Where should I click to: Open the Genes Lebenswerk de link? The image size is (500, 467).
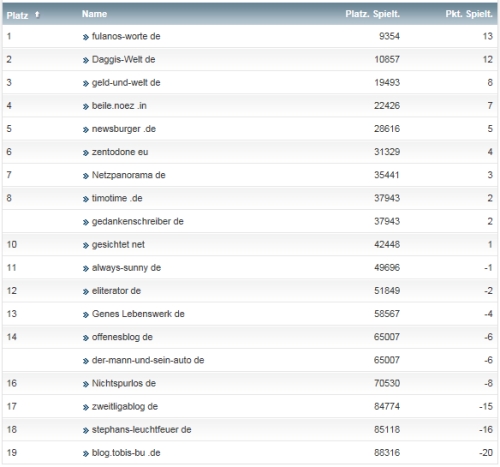[138, 314]
